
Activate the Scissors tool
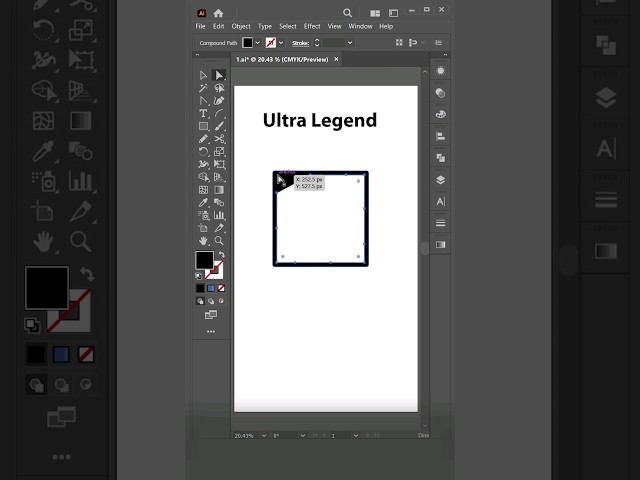[219, 139]
